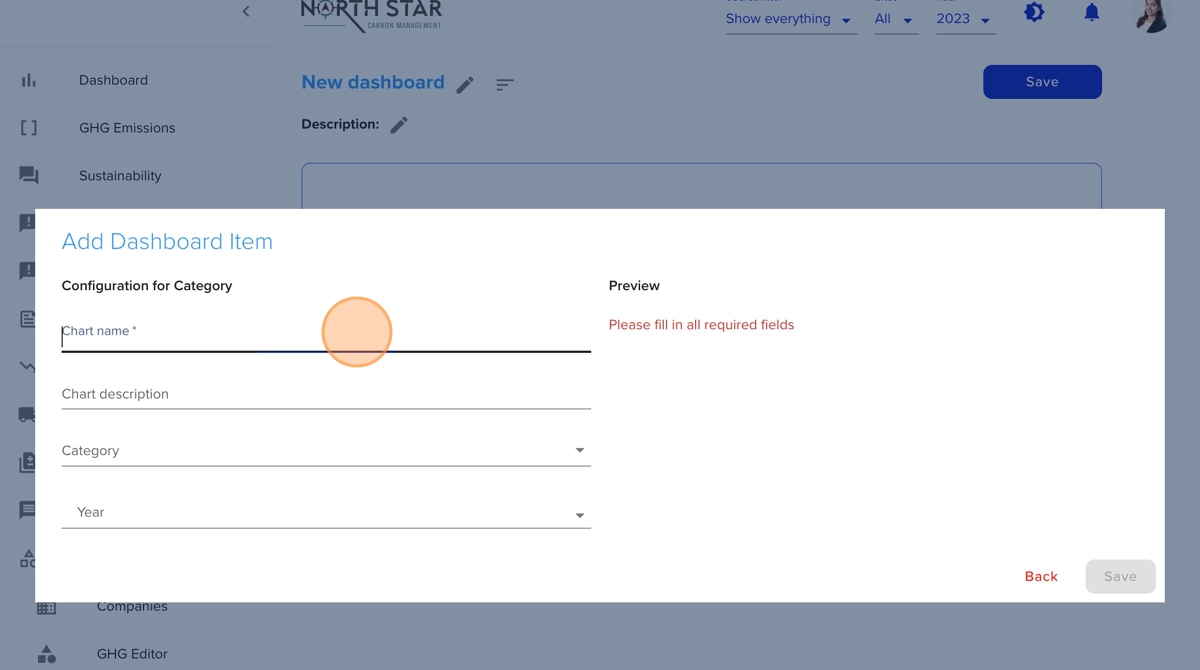
Task: Click the GHG Editor shapes icon
Action: coord(47,654)
